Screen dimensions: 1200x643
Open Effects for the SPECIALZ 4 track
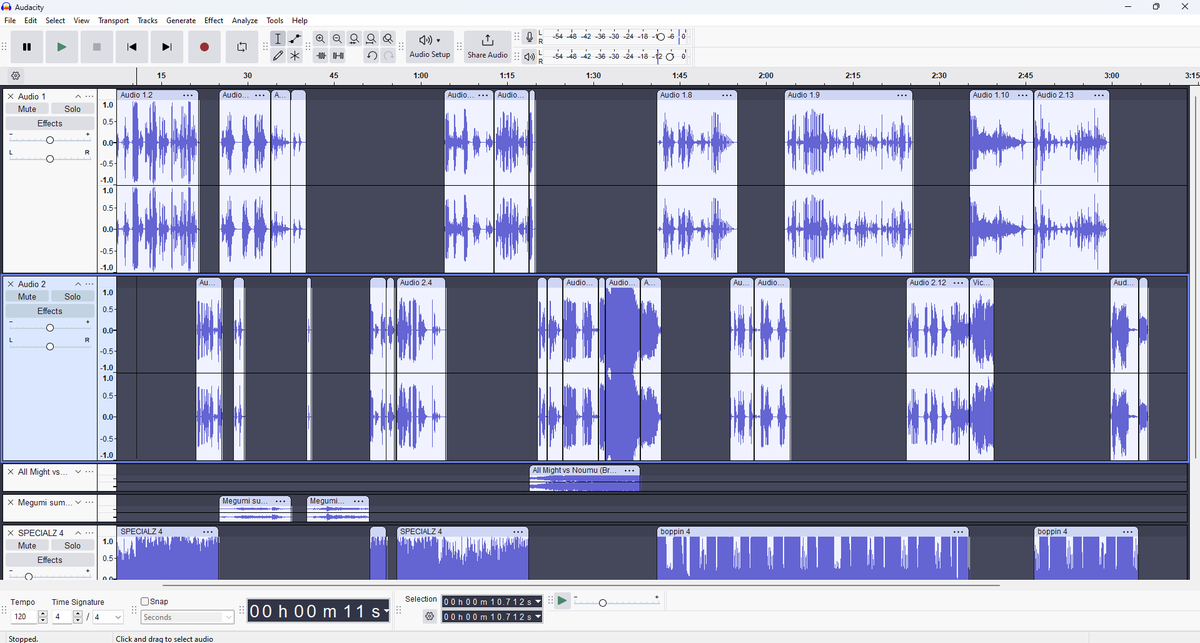click(x=50, y=561)
